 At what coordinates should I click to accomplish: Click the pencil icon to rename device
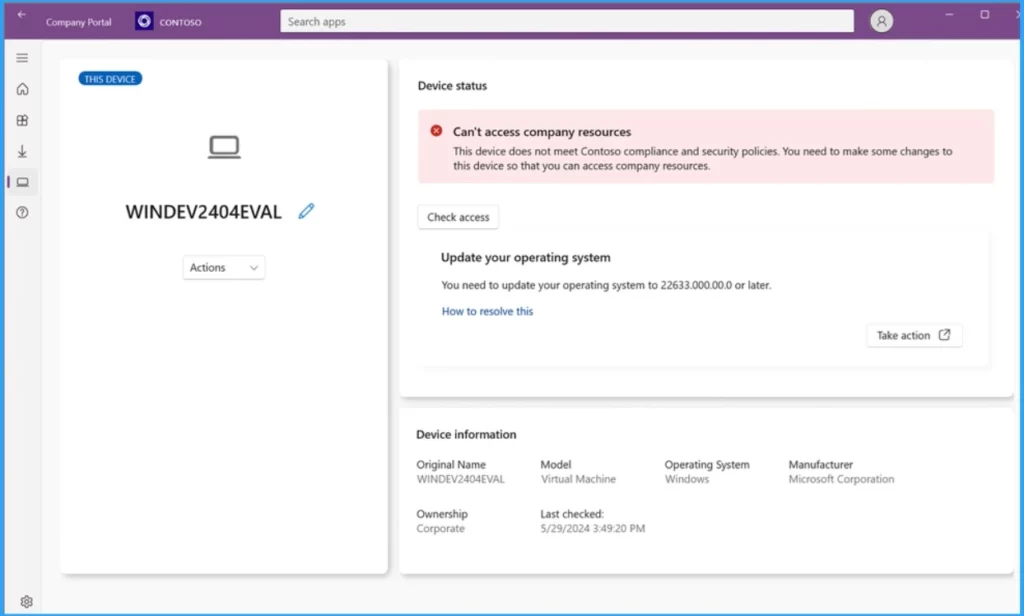306,211
